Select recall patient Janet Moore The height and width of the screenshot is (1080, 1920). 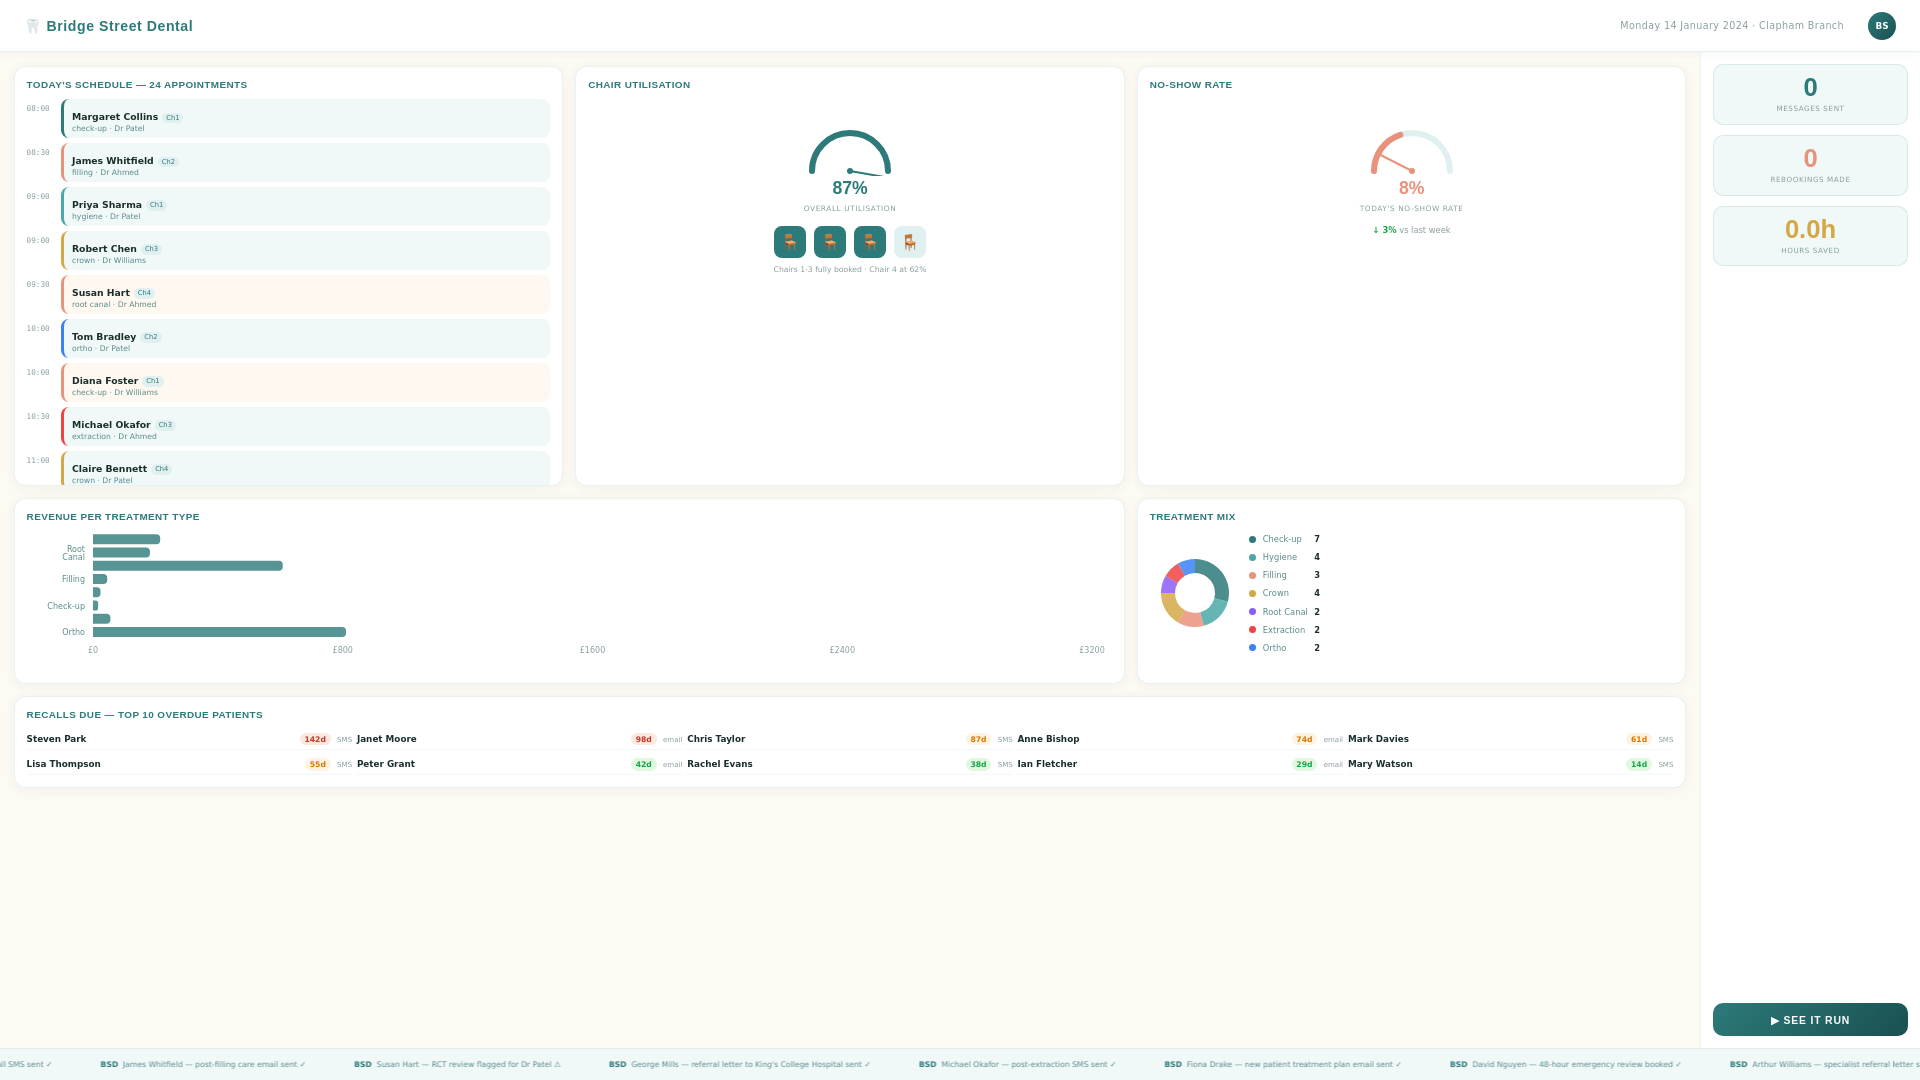pyautogui.click(x=387, y=739)
